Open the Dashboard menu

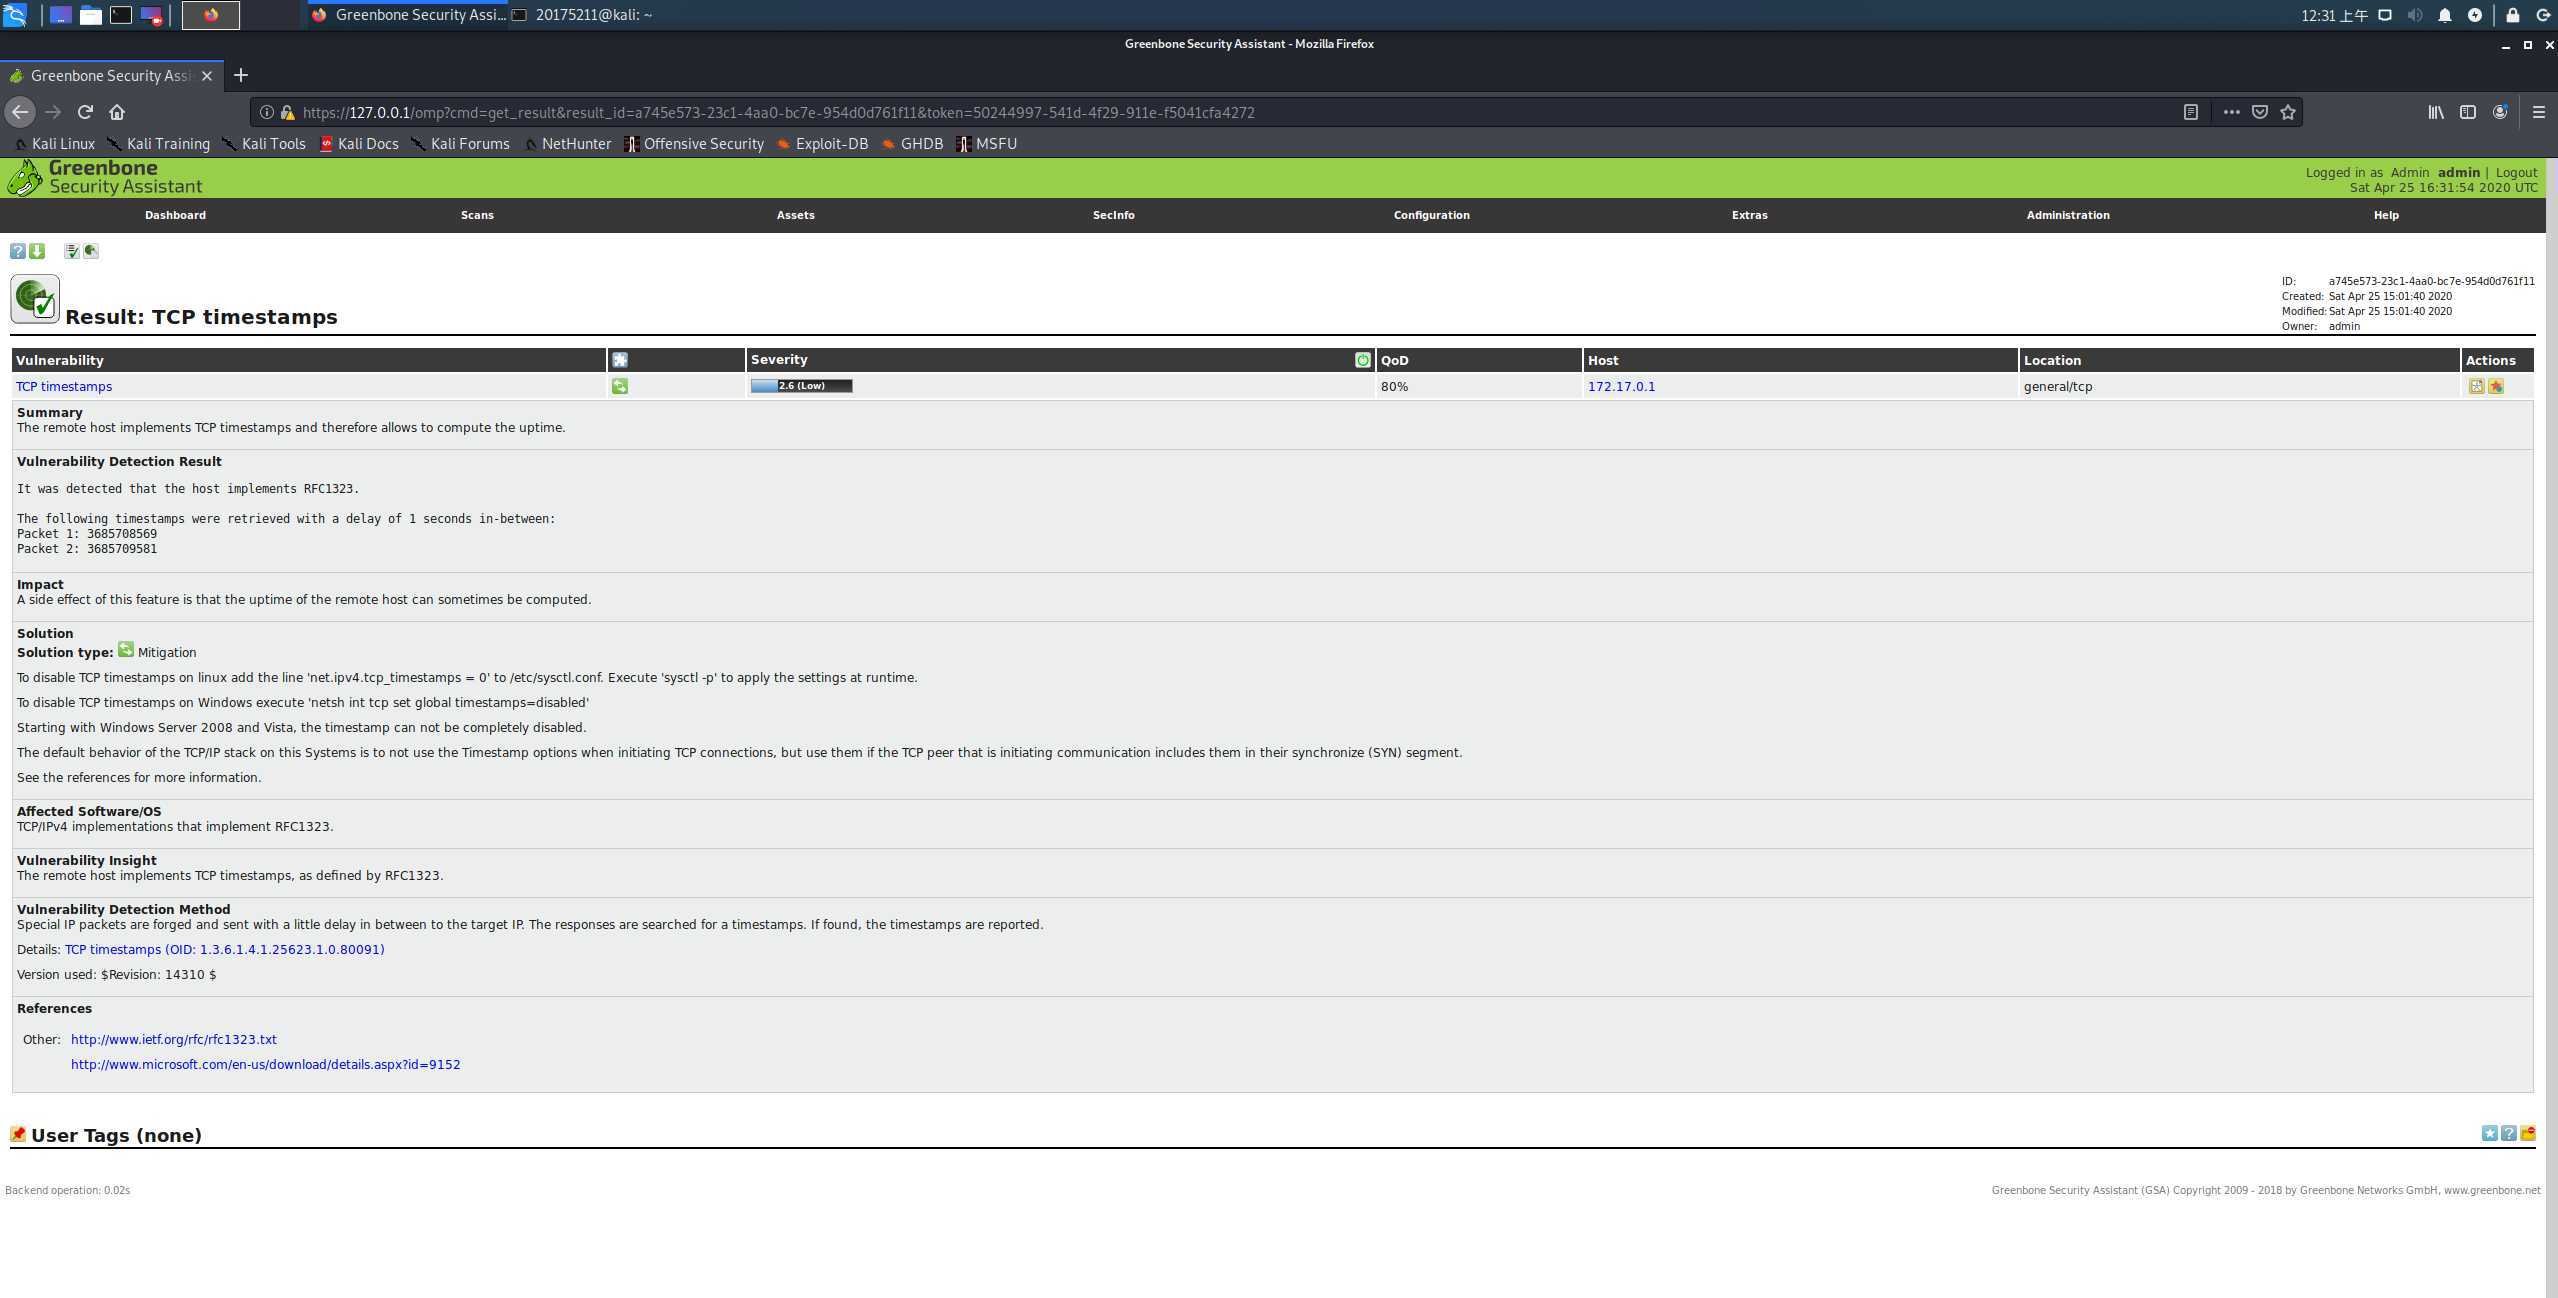coord(175,215)
